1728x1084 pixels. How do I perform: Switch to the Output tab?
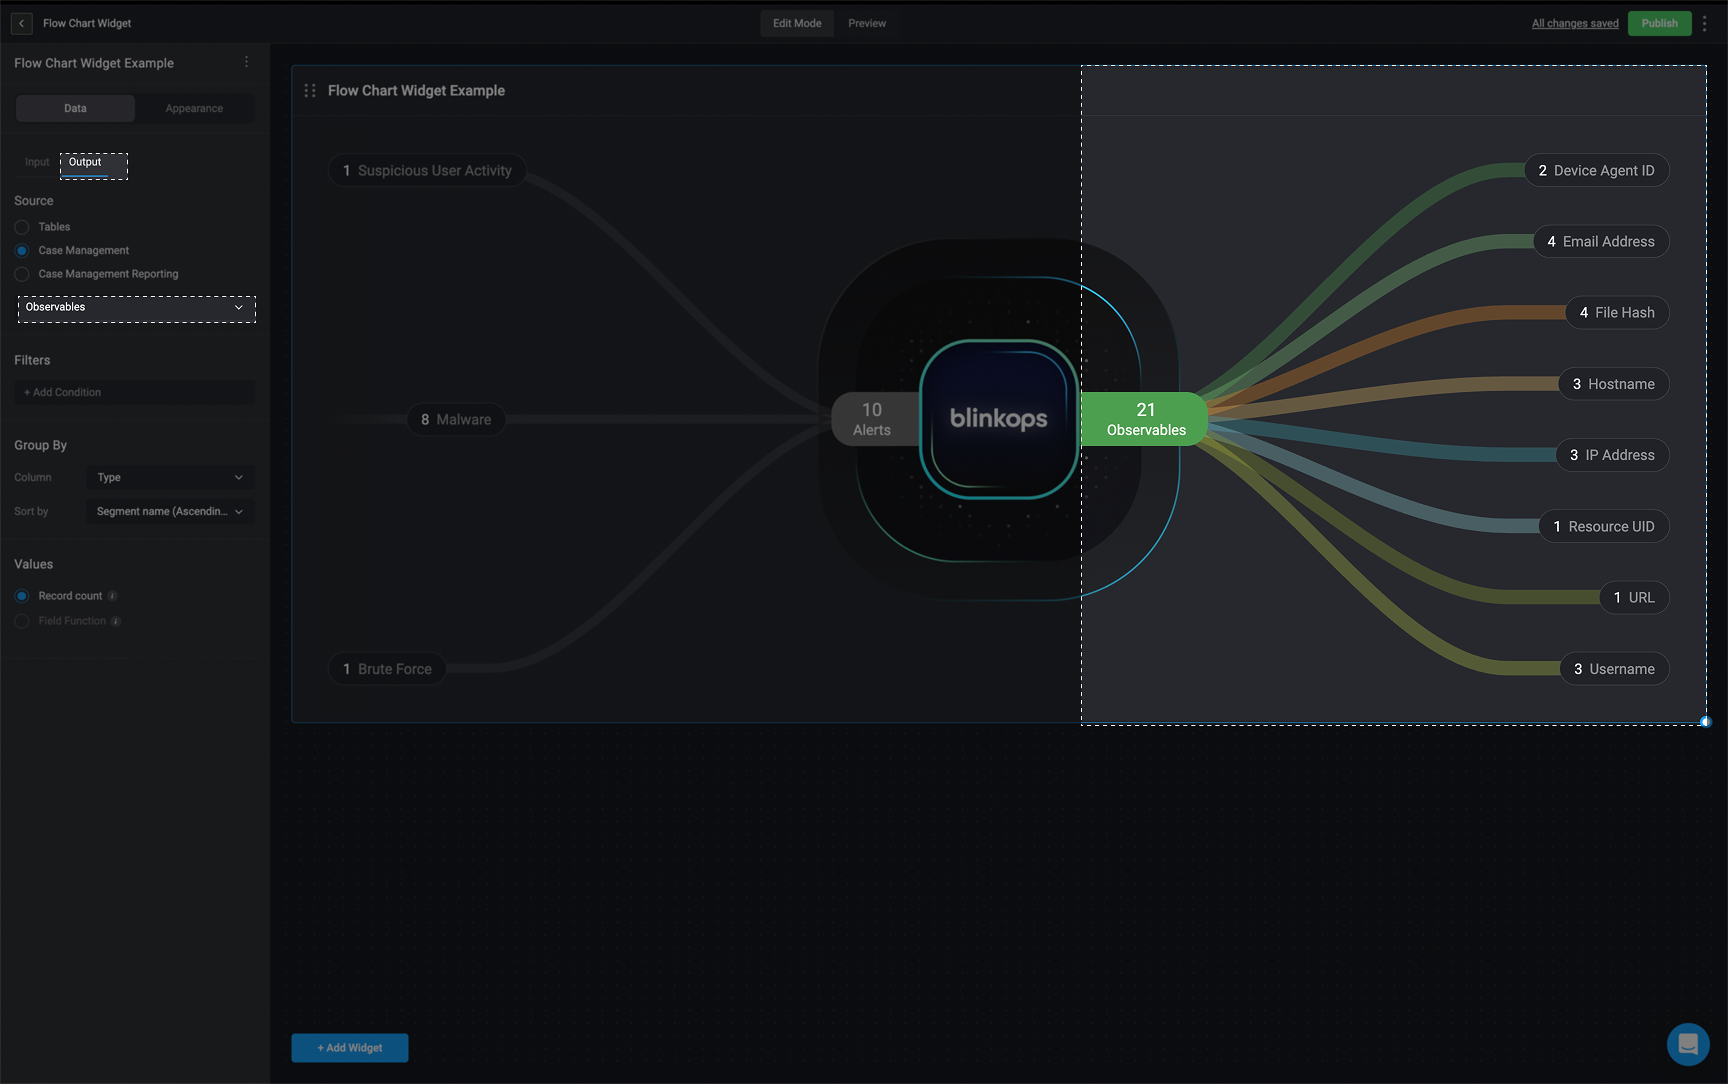[x=85, y=162]
